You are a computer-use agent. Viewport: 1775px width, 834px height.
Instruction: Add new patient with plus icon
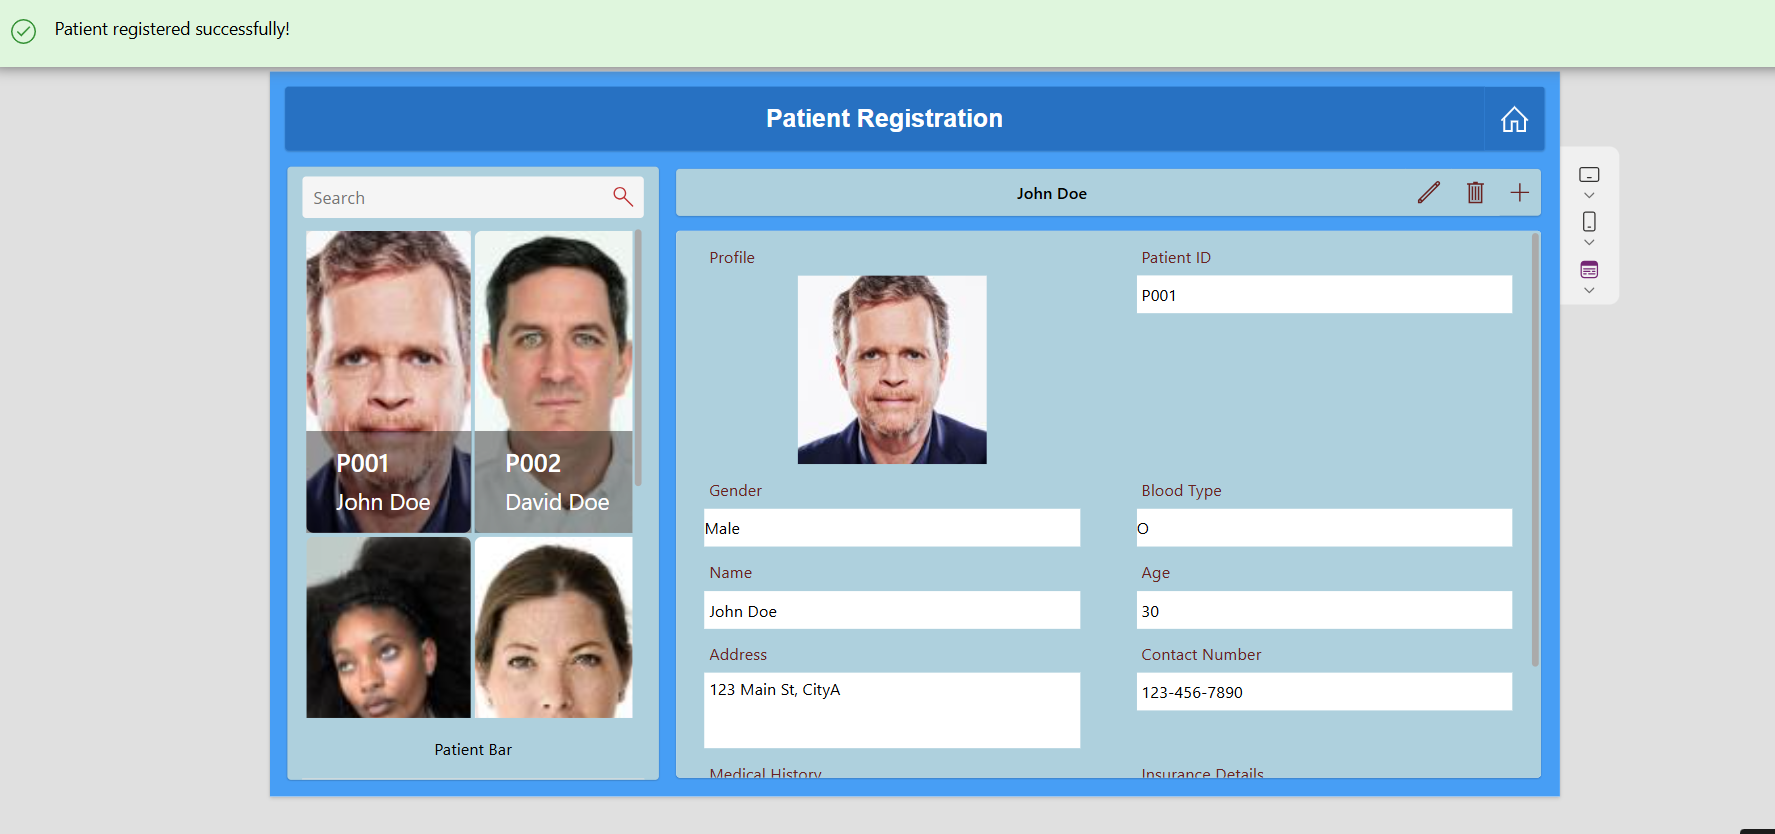point(1519,193)
